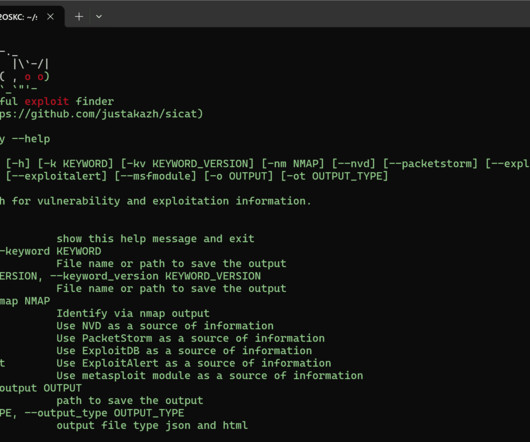This screenshot has width=530, height=442.
Task: Click 'Use ExploitDB as a source' line
Action: (184, 351)
